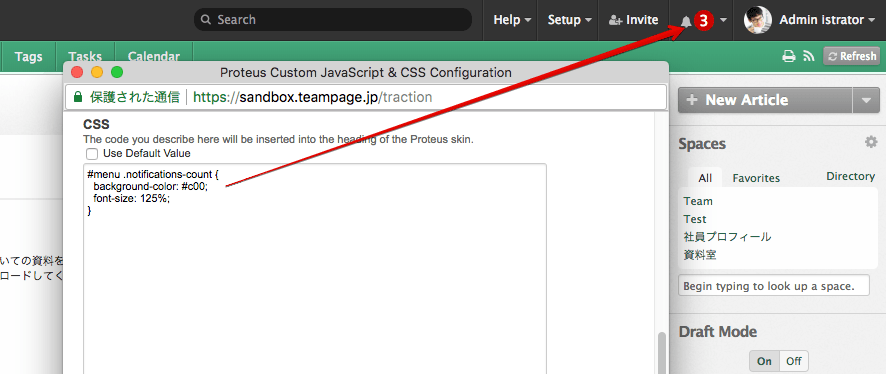Image resolution: width=886 pixels, height=374 pixels.
Task: Open the RSS feed icon
Action: [809, 56]
